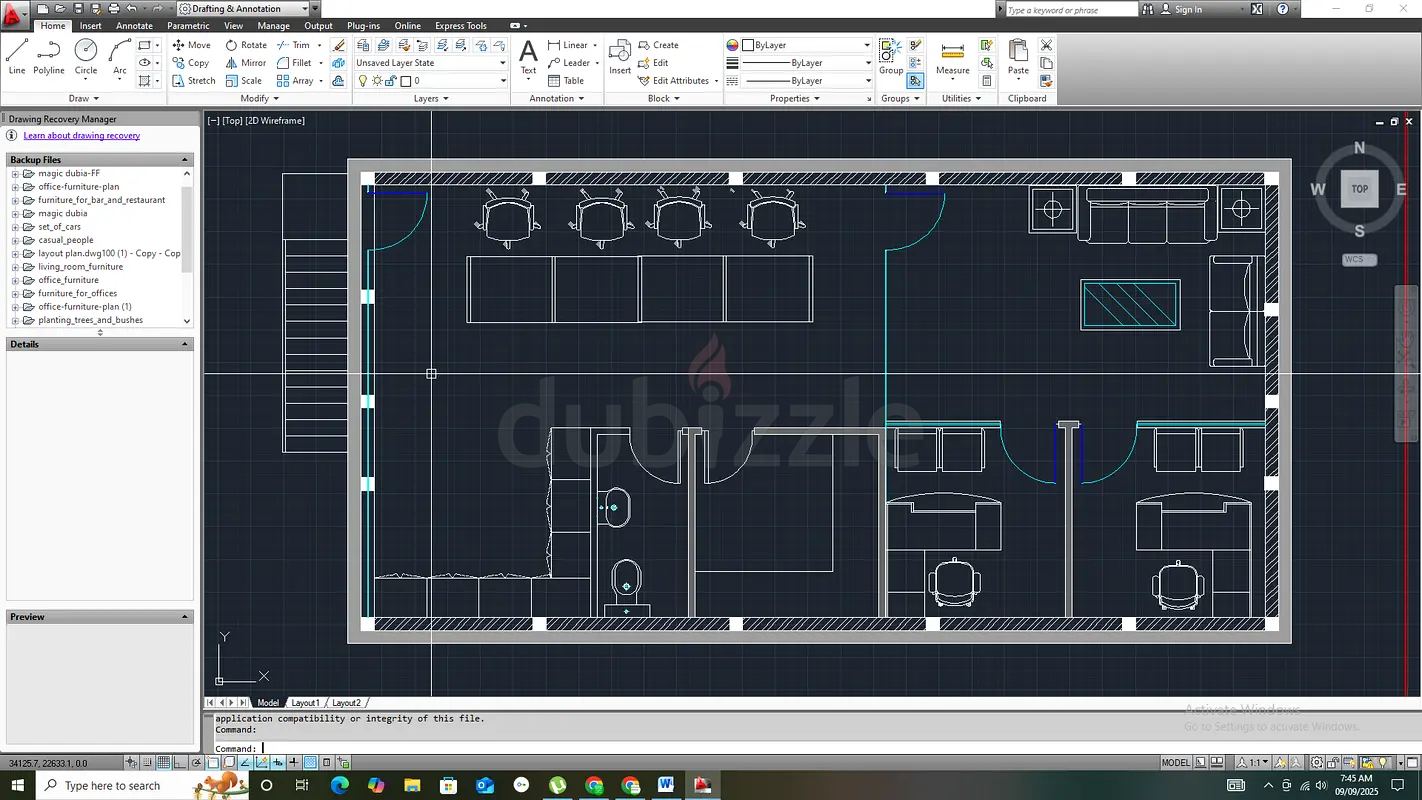
Task: Select the Line drawing tool
Action: pos(16,55)
